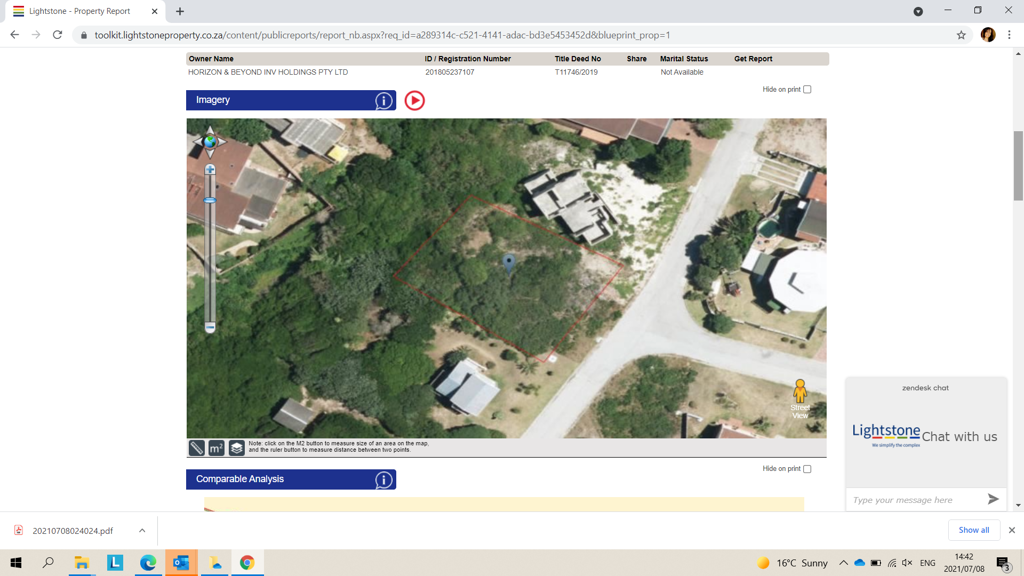1024x576 pixels.
Task: Tick Hide on print for Imagery
Action: click(x=807, y=90)
